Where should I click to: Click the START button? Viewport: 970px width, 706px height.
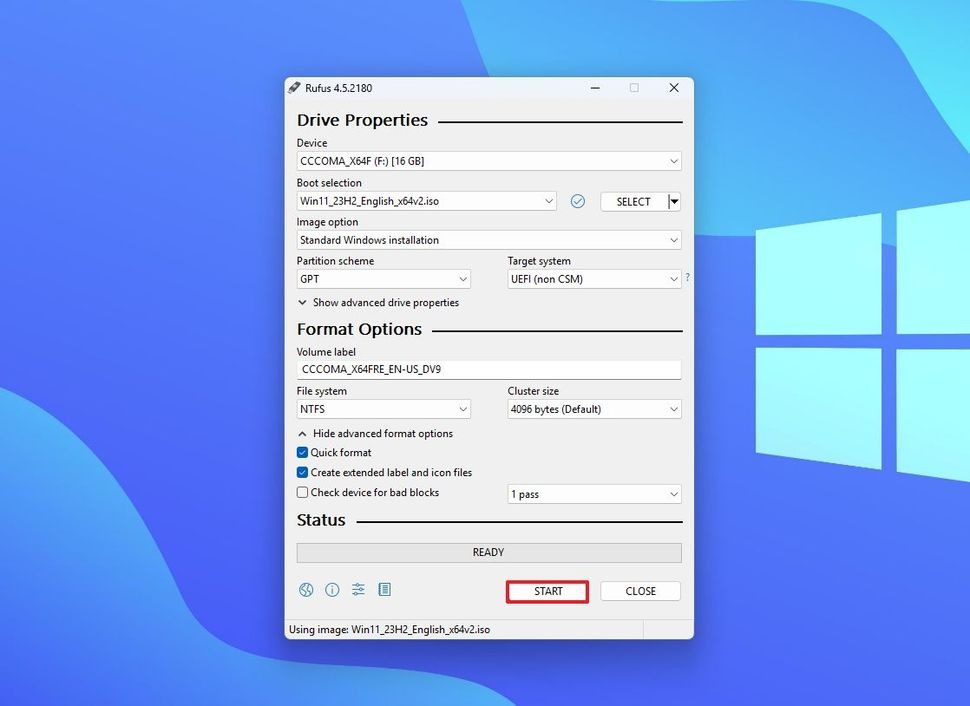547,591
